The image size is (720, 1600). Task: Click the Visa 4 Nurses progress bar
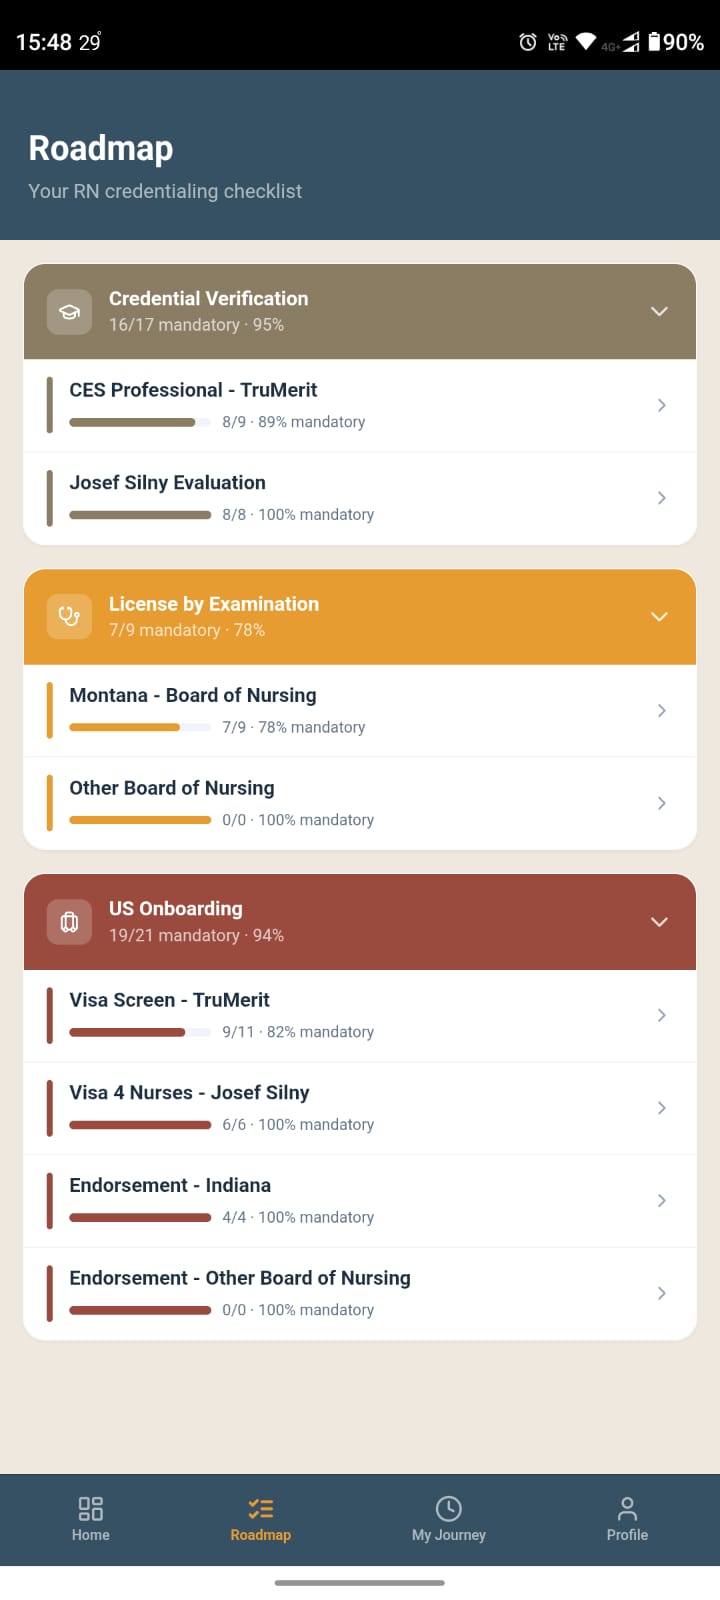tap(140, 1125)
